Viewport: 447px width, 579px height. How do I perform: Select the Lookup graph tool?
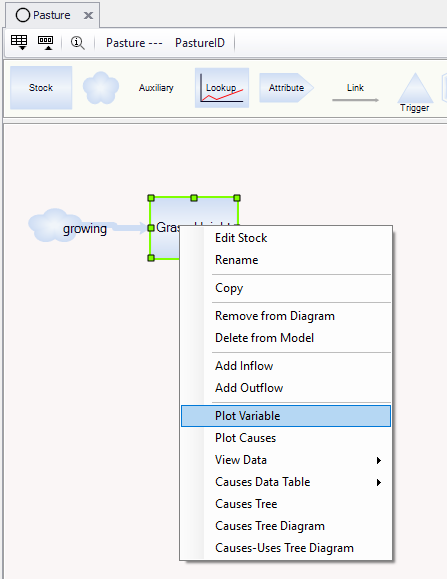point(222,88)
